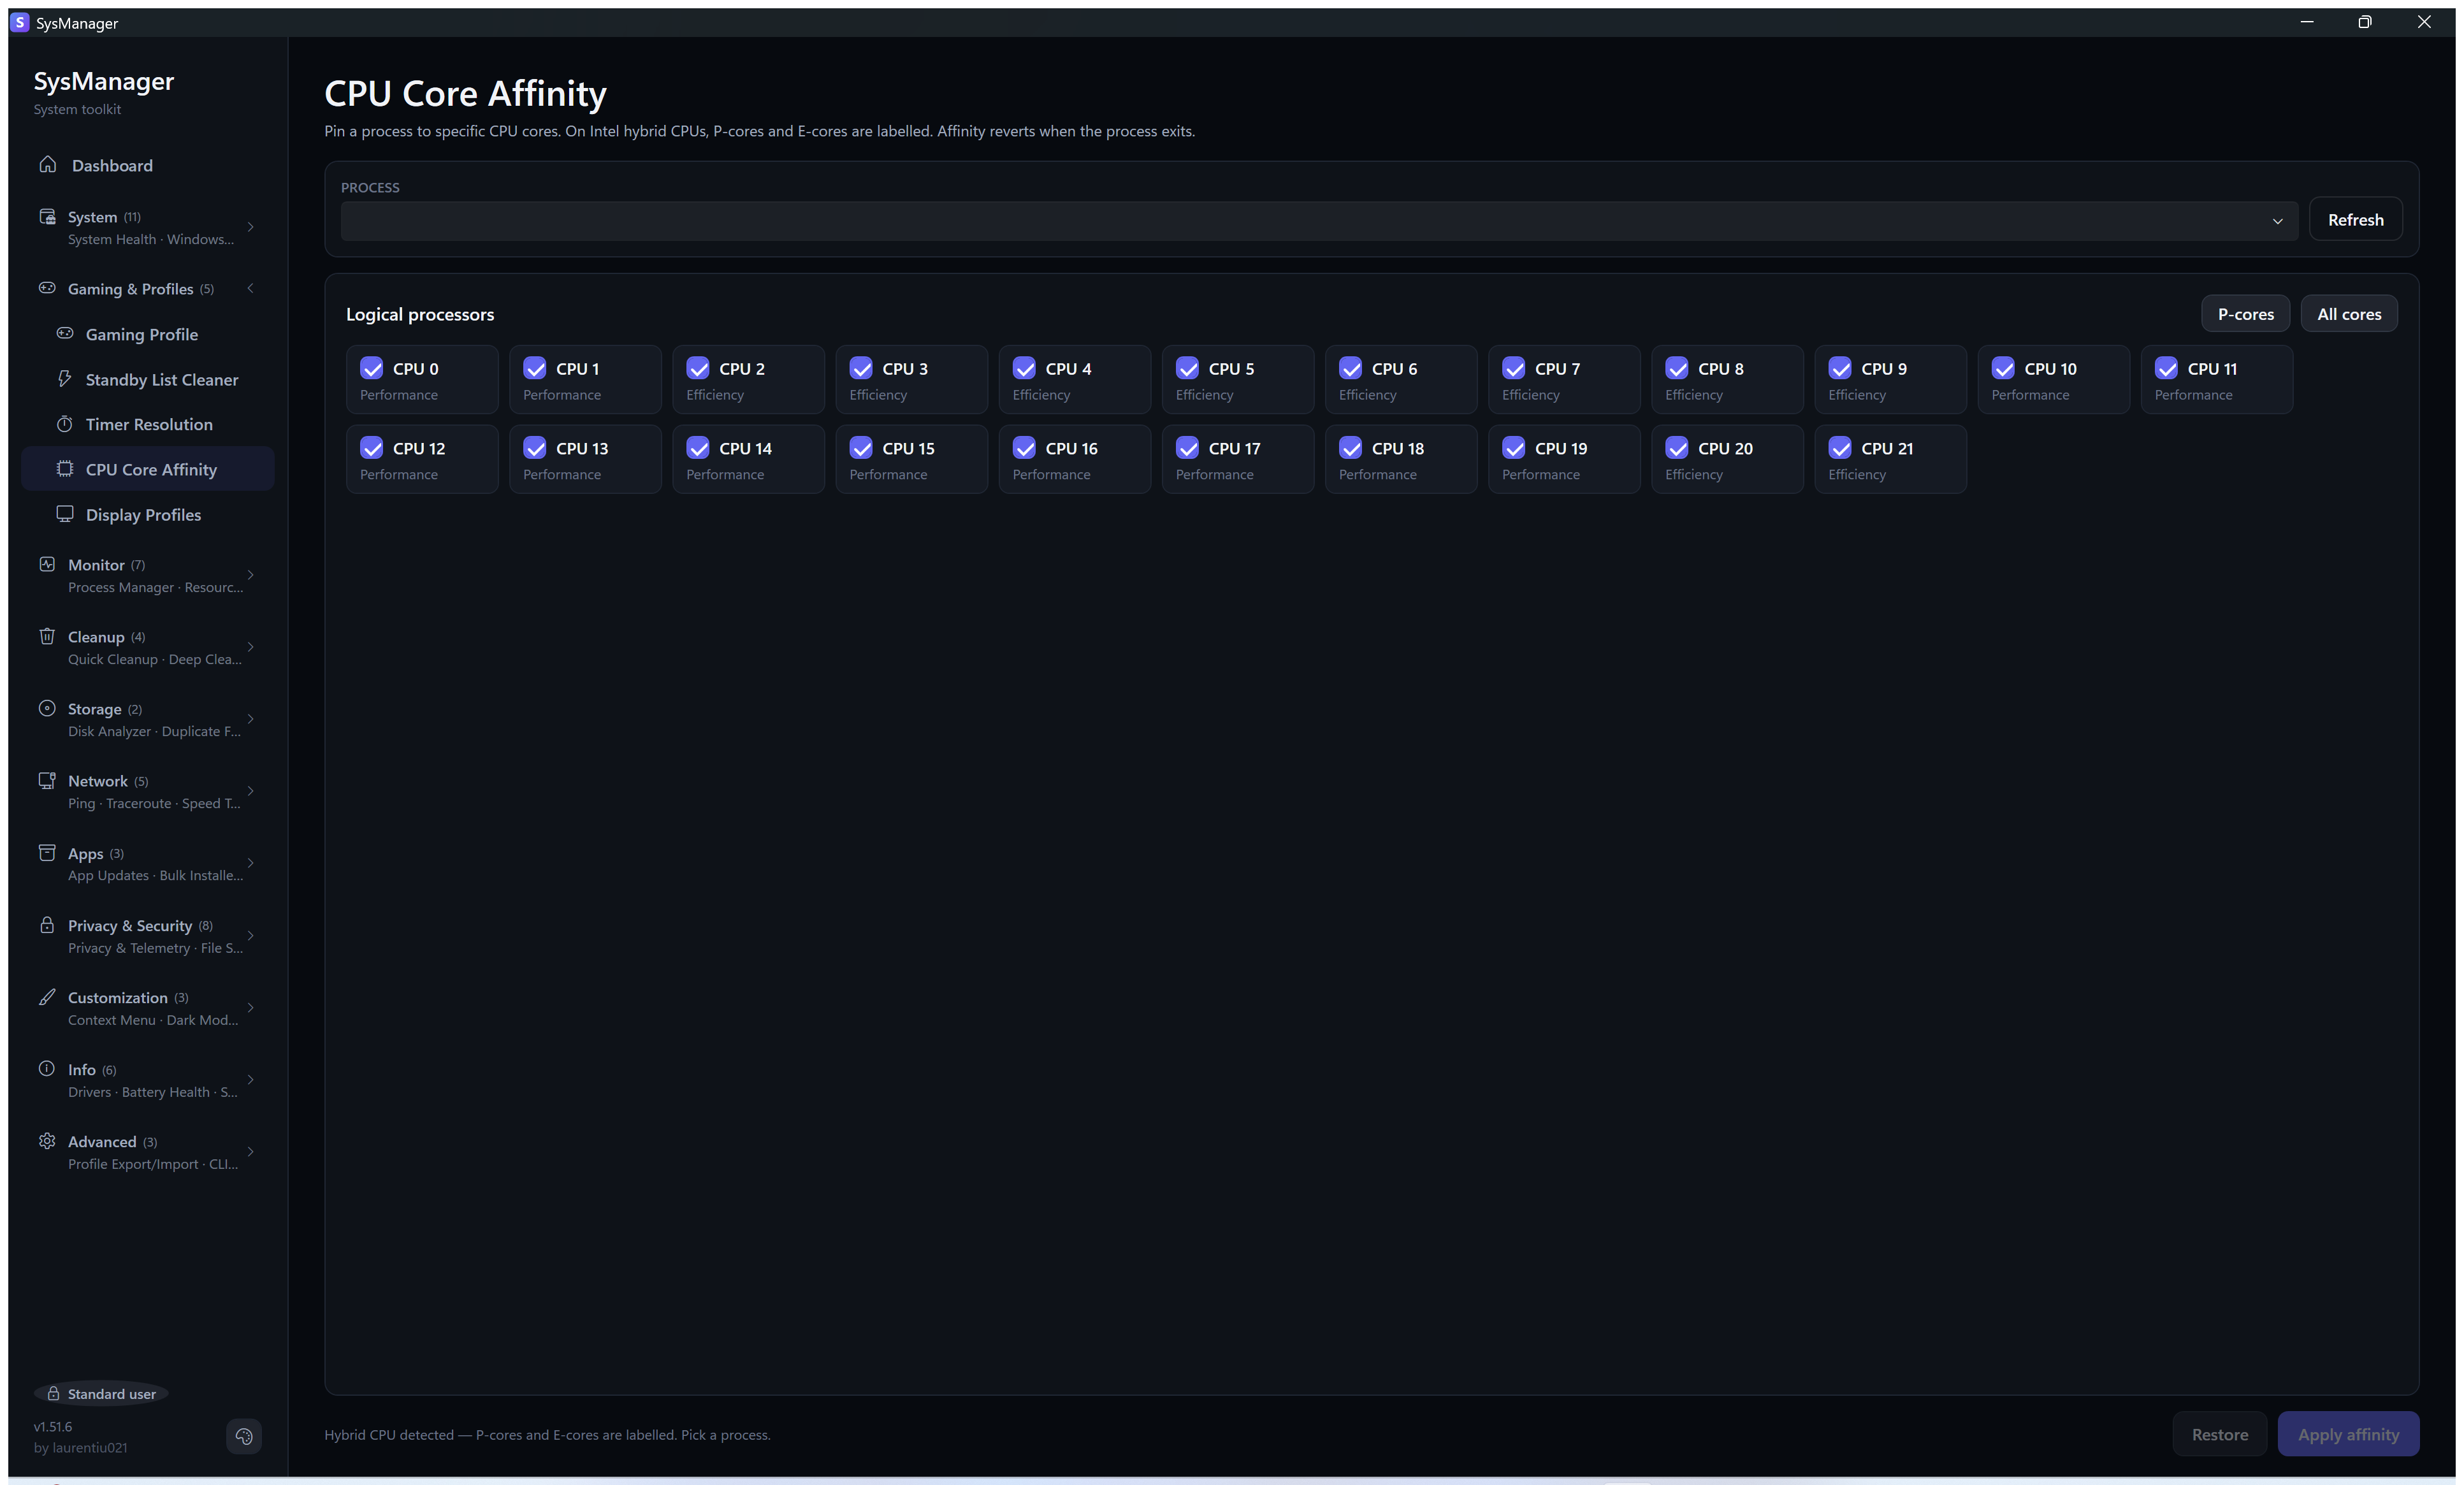Click the v1.51.6 version text
The image size is (2464, 1485).
[x=53, y=1427]
